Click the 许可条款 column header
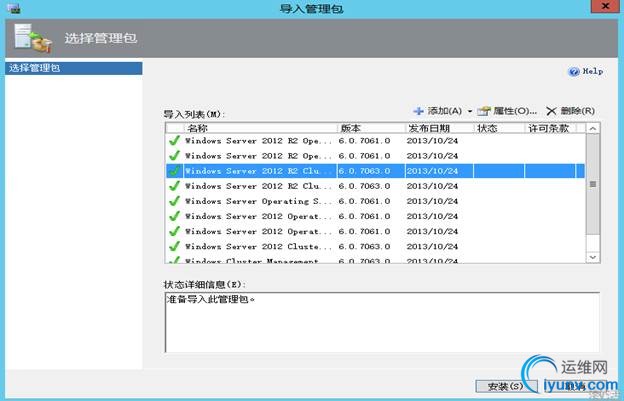Image resolution: width=624 pixels, height=401 pixels. point(550,128)
